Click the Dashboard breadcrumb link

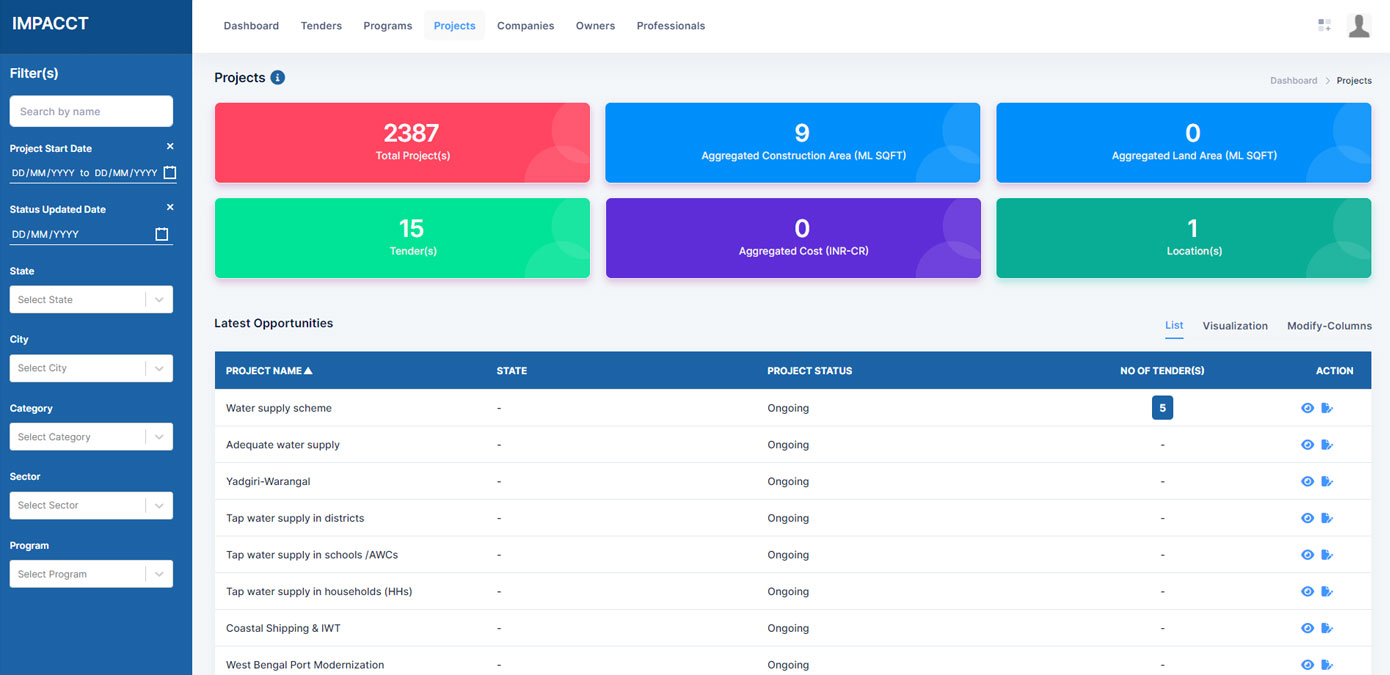coord(1293,81)
